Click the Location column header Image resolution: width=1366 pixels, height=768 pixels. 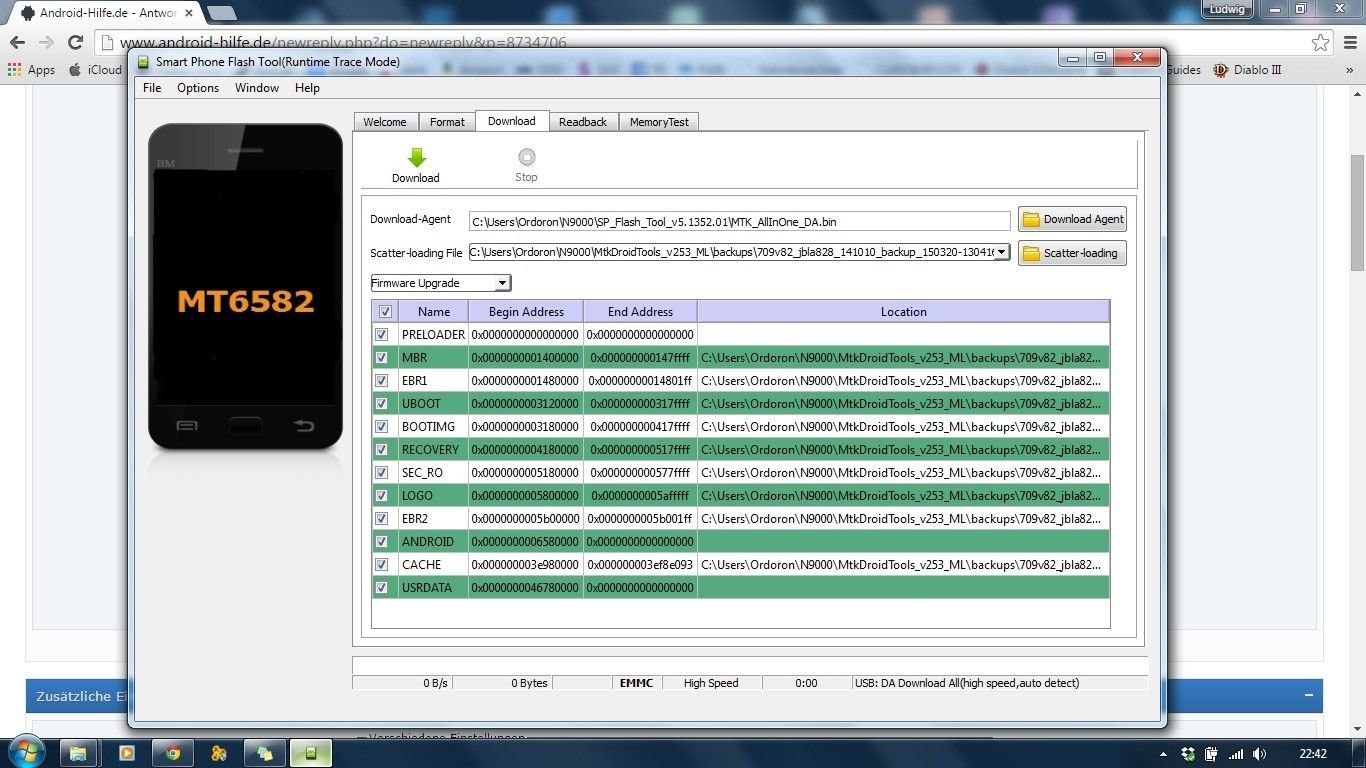pos(904,312)
